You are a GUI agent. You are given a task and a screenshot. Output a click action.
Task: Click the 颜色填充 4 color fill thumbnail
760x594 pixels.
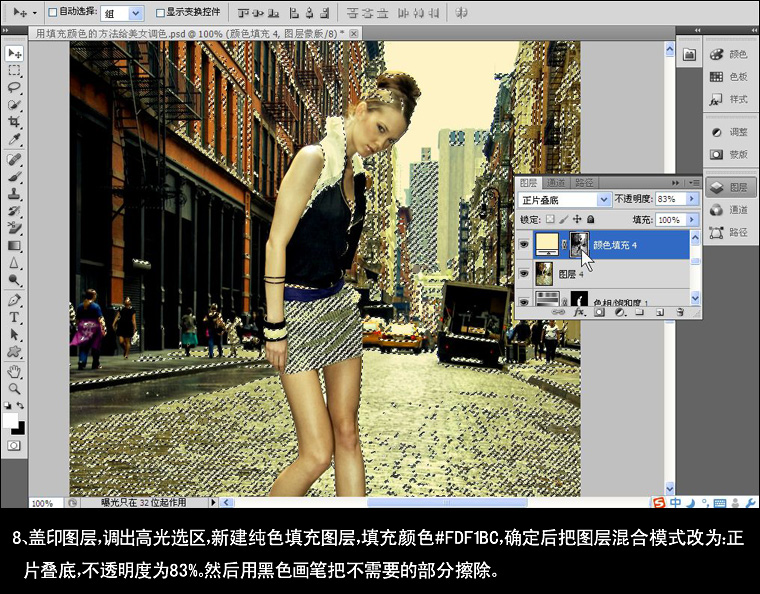pyautogui.click(x=547, y=244)
